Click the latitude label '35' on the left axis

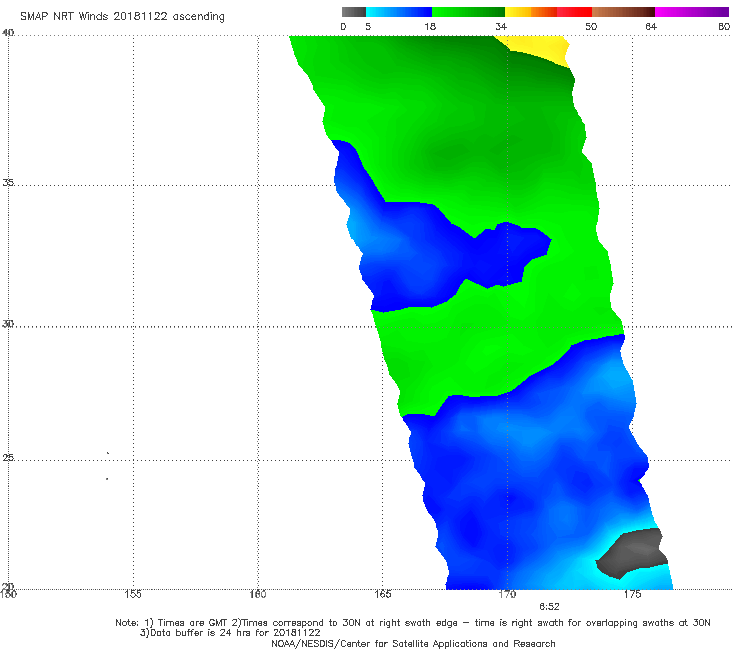tap(8, 183)
